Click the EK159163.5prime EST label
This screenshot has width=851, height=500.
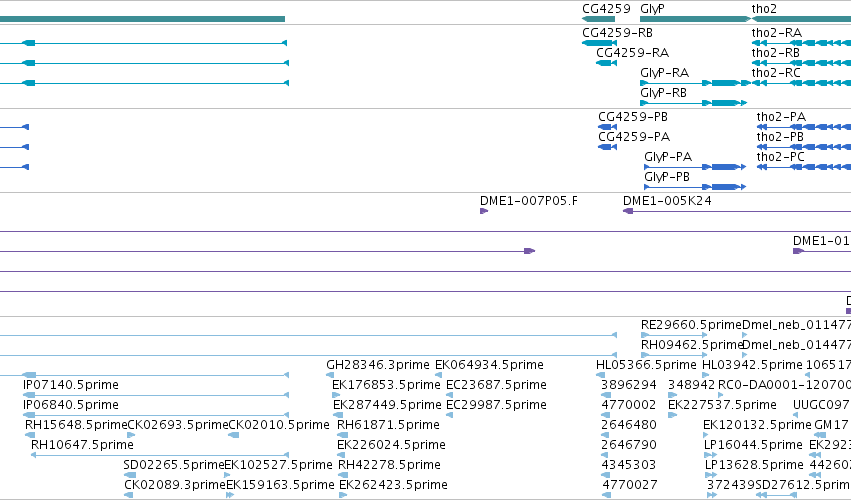point(280,485)
